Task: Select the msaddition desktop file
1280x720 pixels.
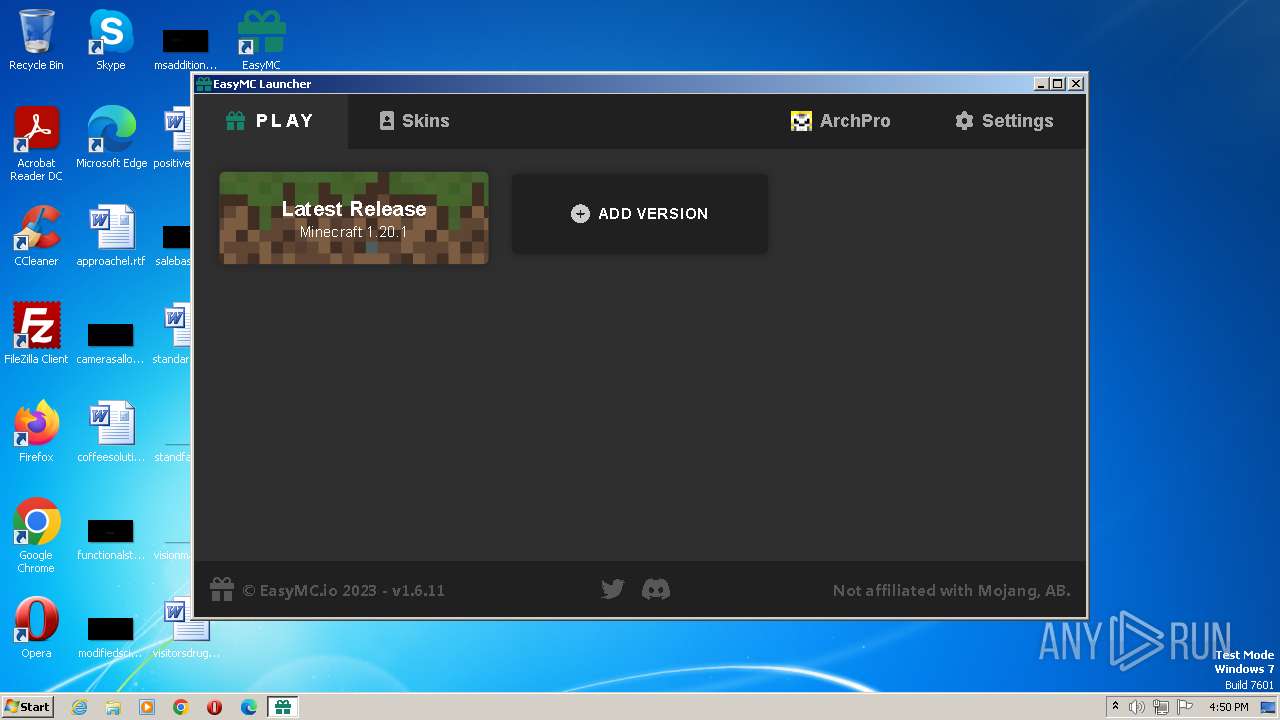Action: coord(186,48)
